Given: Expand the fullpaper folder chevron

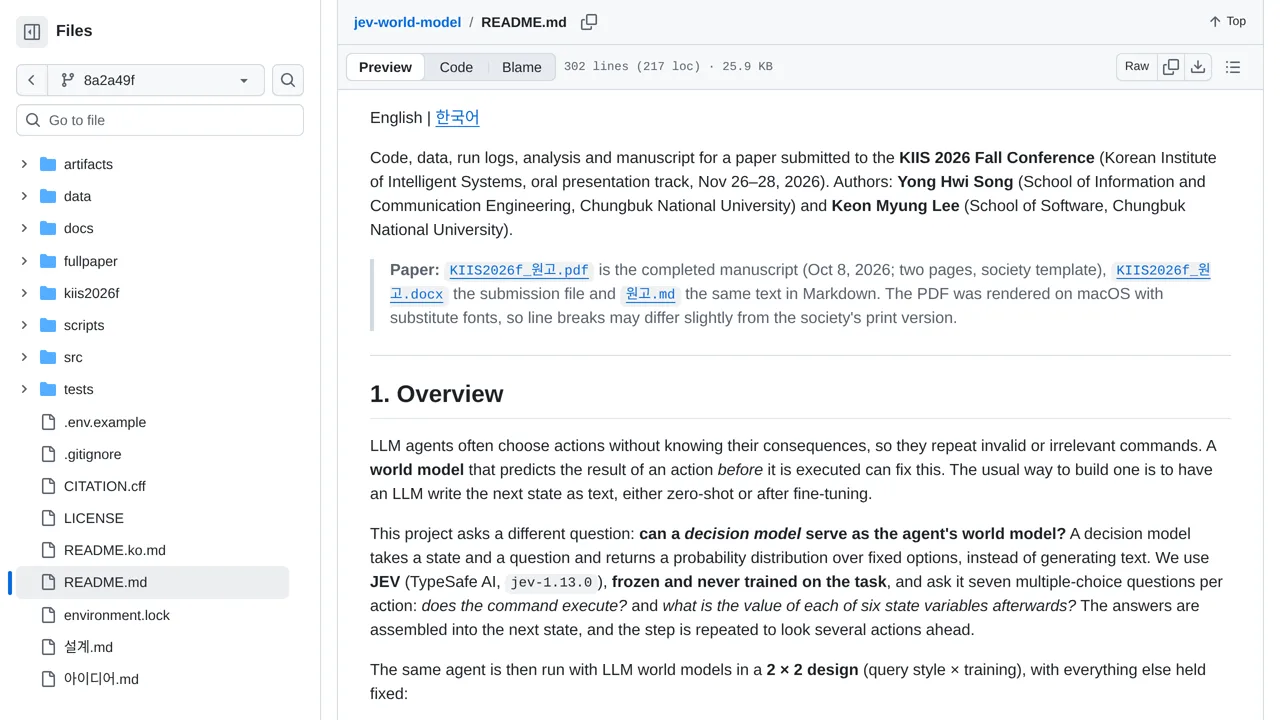Looking at the screenshot, I should click(x=24, y=261).
